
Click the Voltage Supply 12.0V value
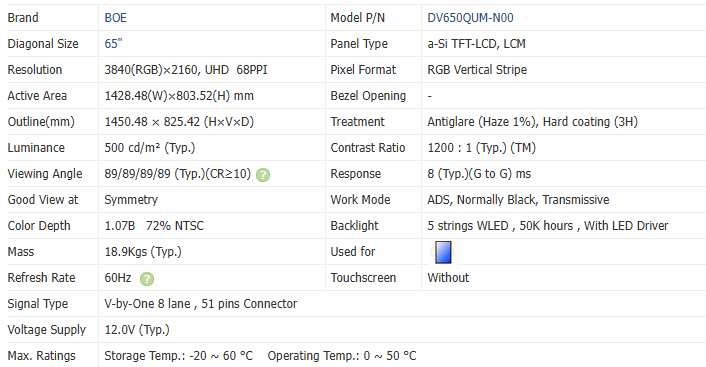click(137, 330)
